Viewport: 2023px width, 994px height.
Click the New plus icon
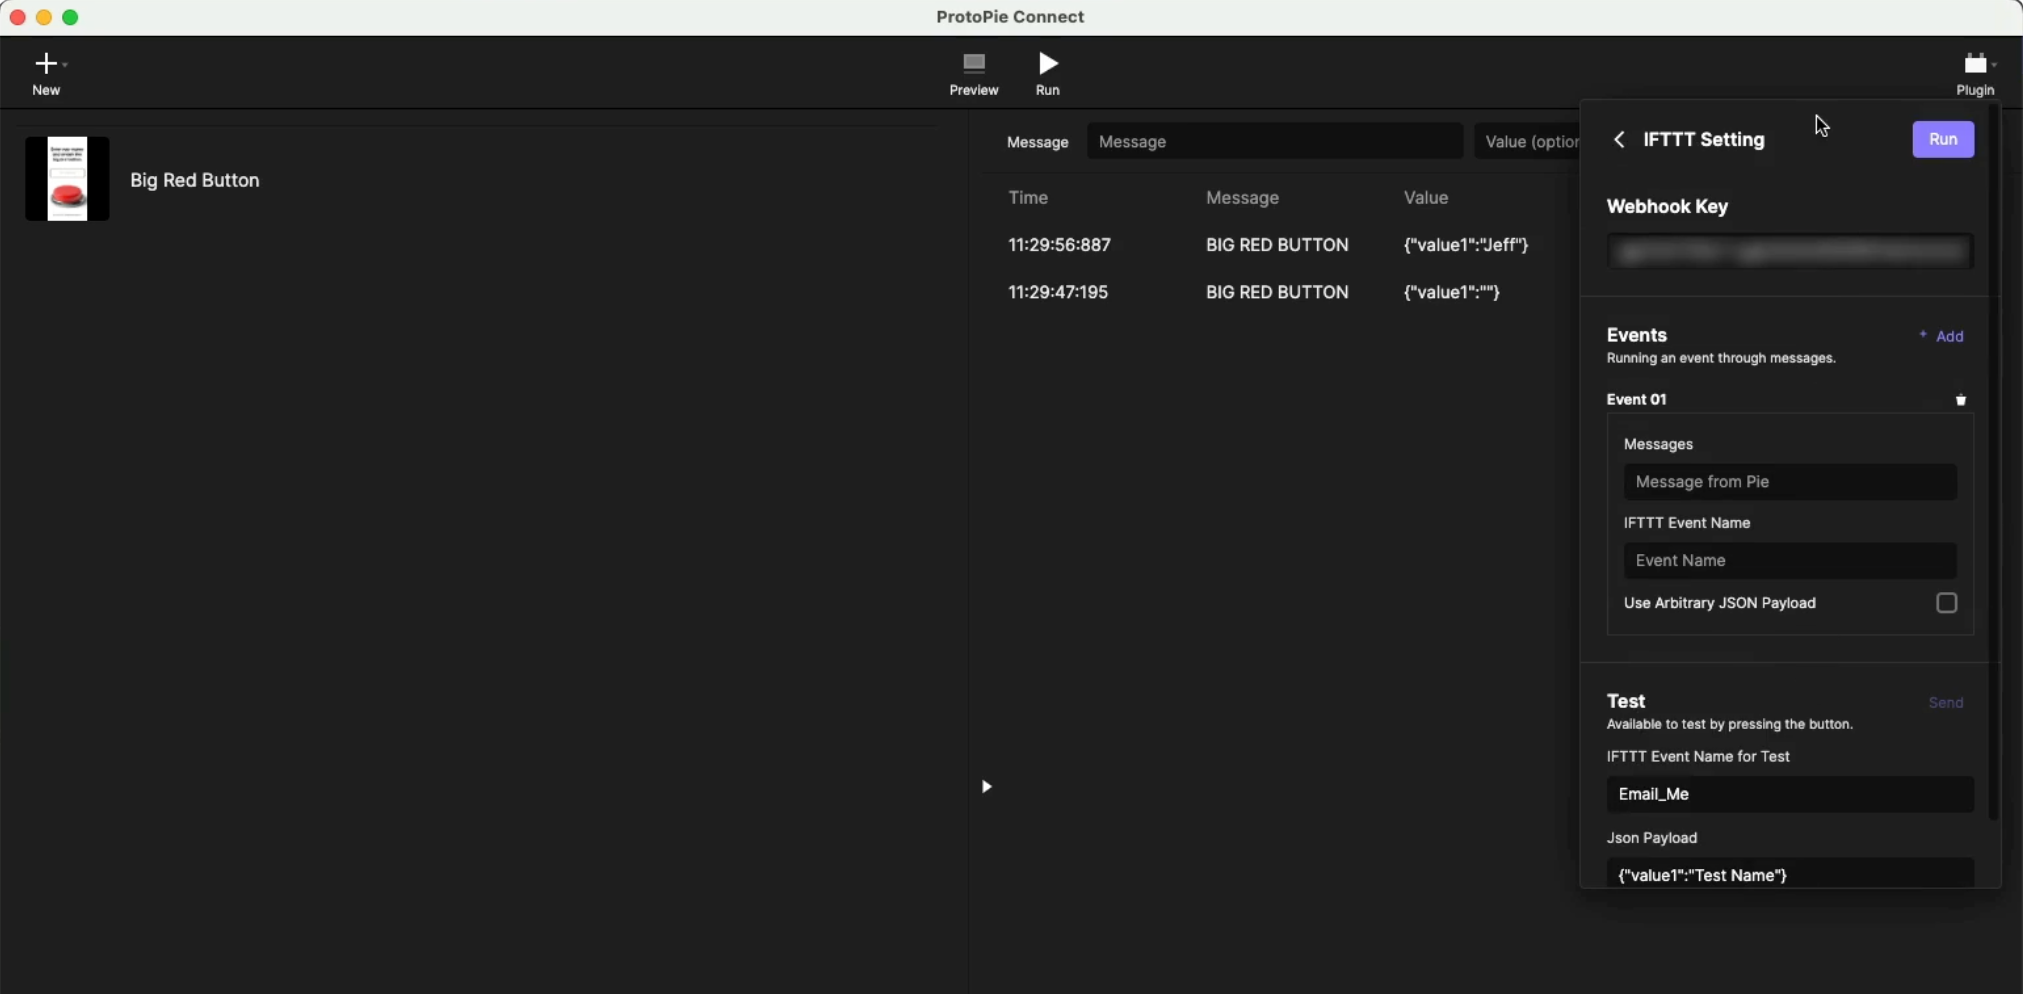coord(46,64)
